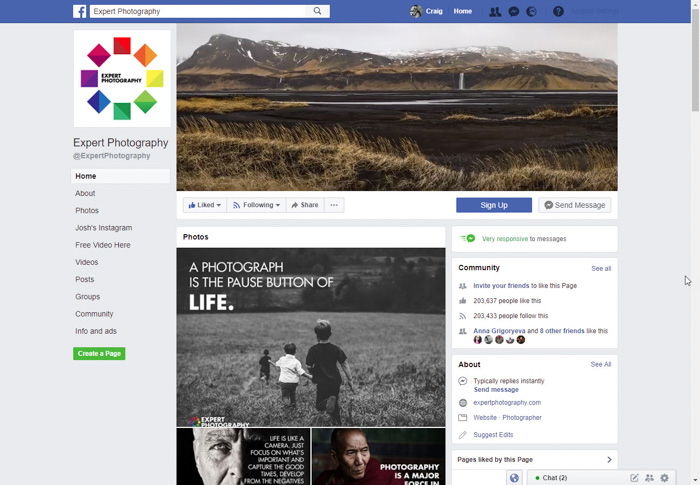This screenshot has width=700, height=485.
Task: Open Anna Grigoryeva's profile link
Action: pos(499,331)
